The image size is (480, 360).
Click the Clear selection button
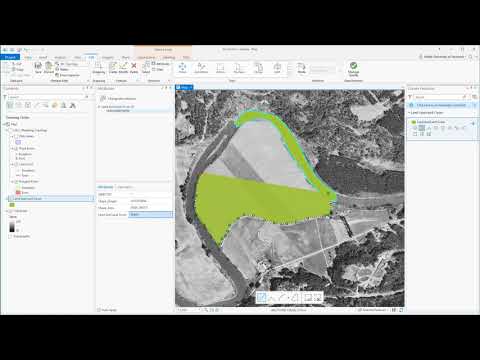pos(158,69)
